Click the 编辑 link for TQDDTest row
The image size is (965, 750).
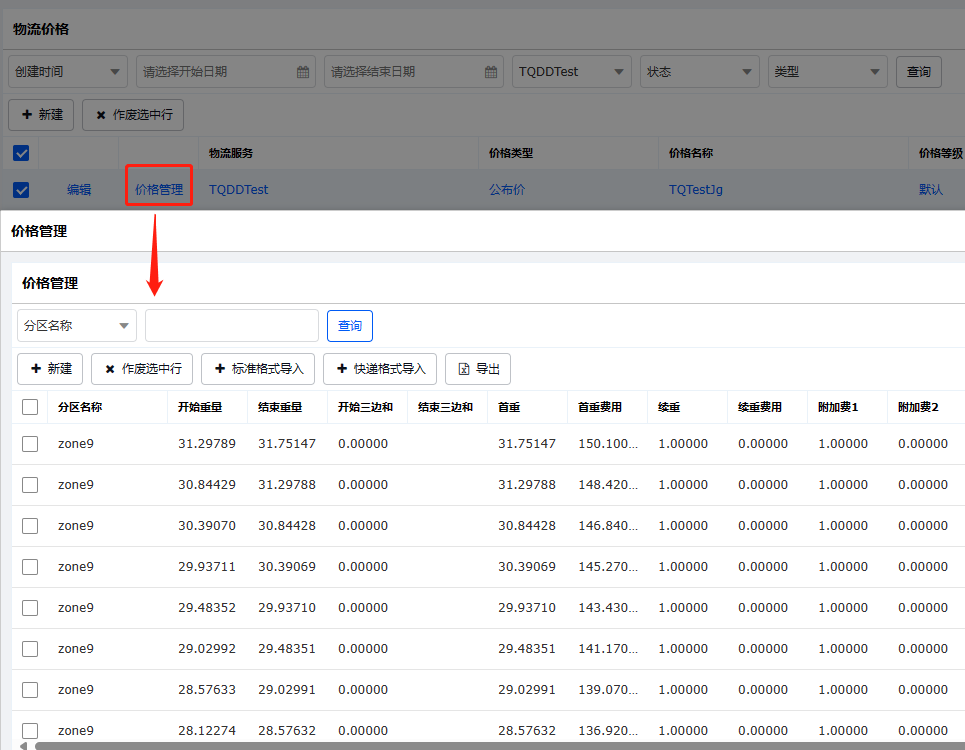pos(79,189)
